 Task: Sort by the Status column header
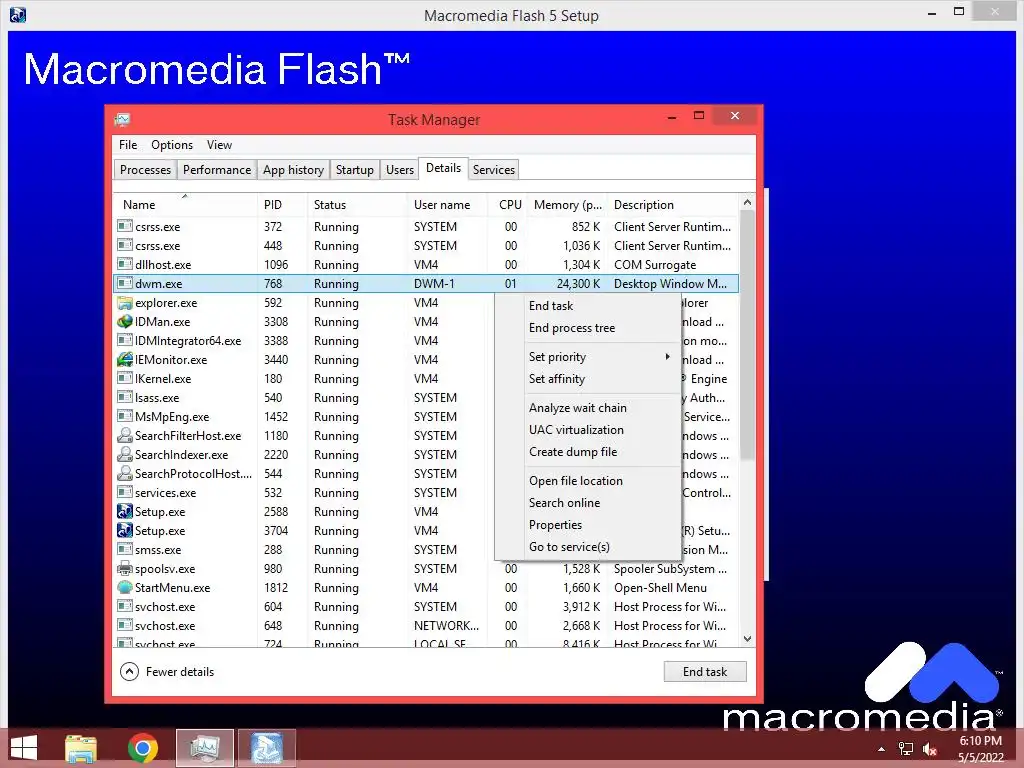click(x=357, y=204)
